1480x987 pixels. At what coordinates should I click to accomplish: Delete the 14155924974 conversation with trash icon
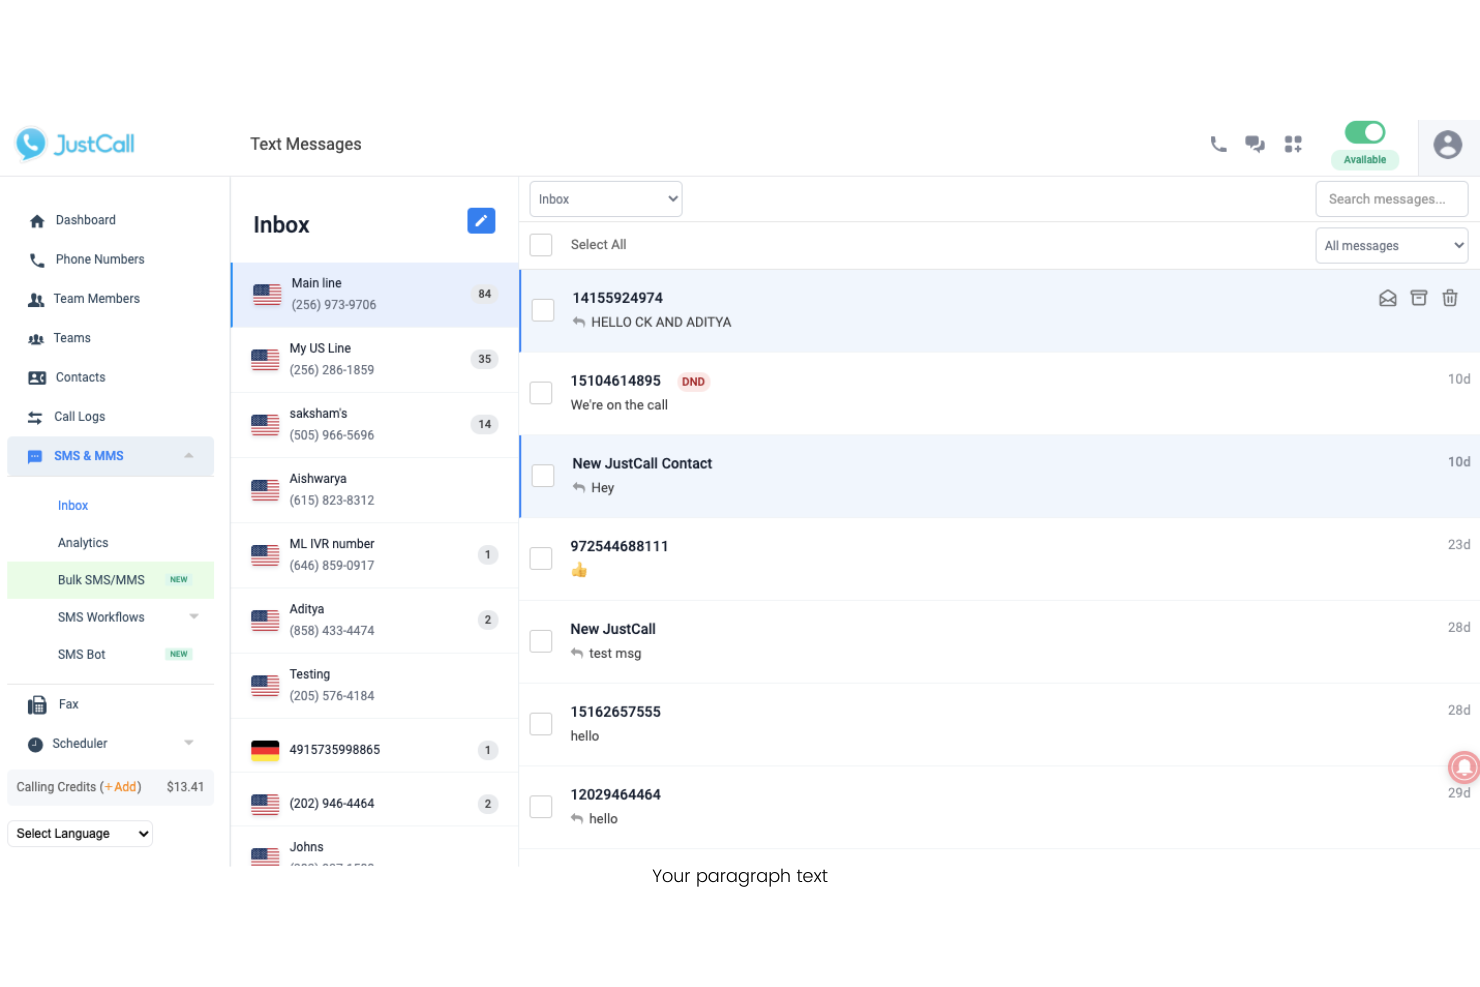pos(1450,298)
